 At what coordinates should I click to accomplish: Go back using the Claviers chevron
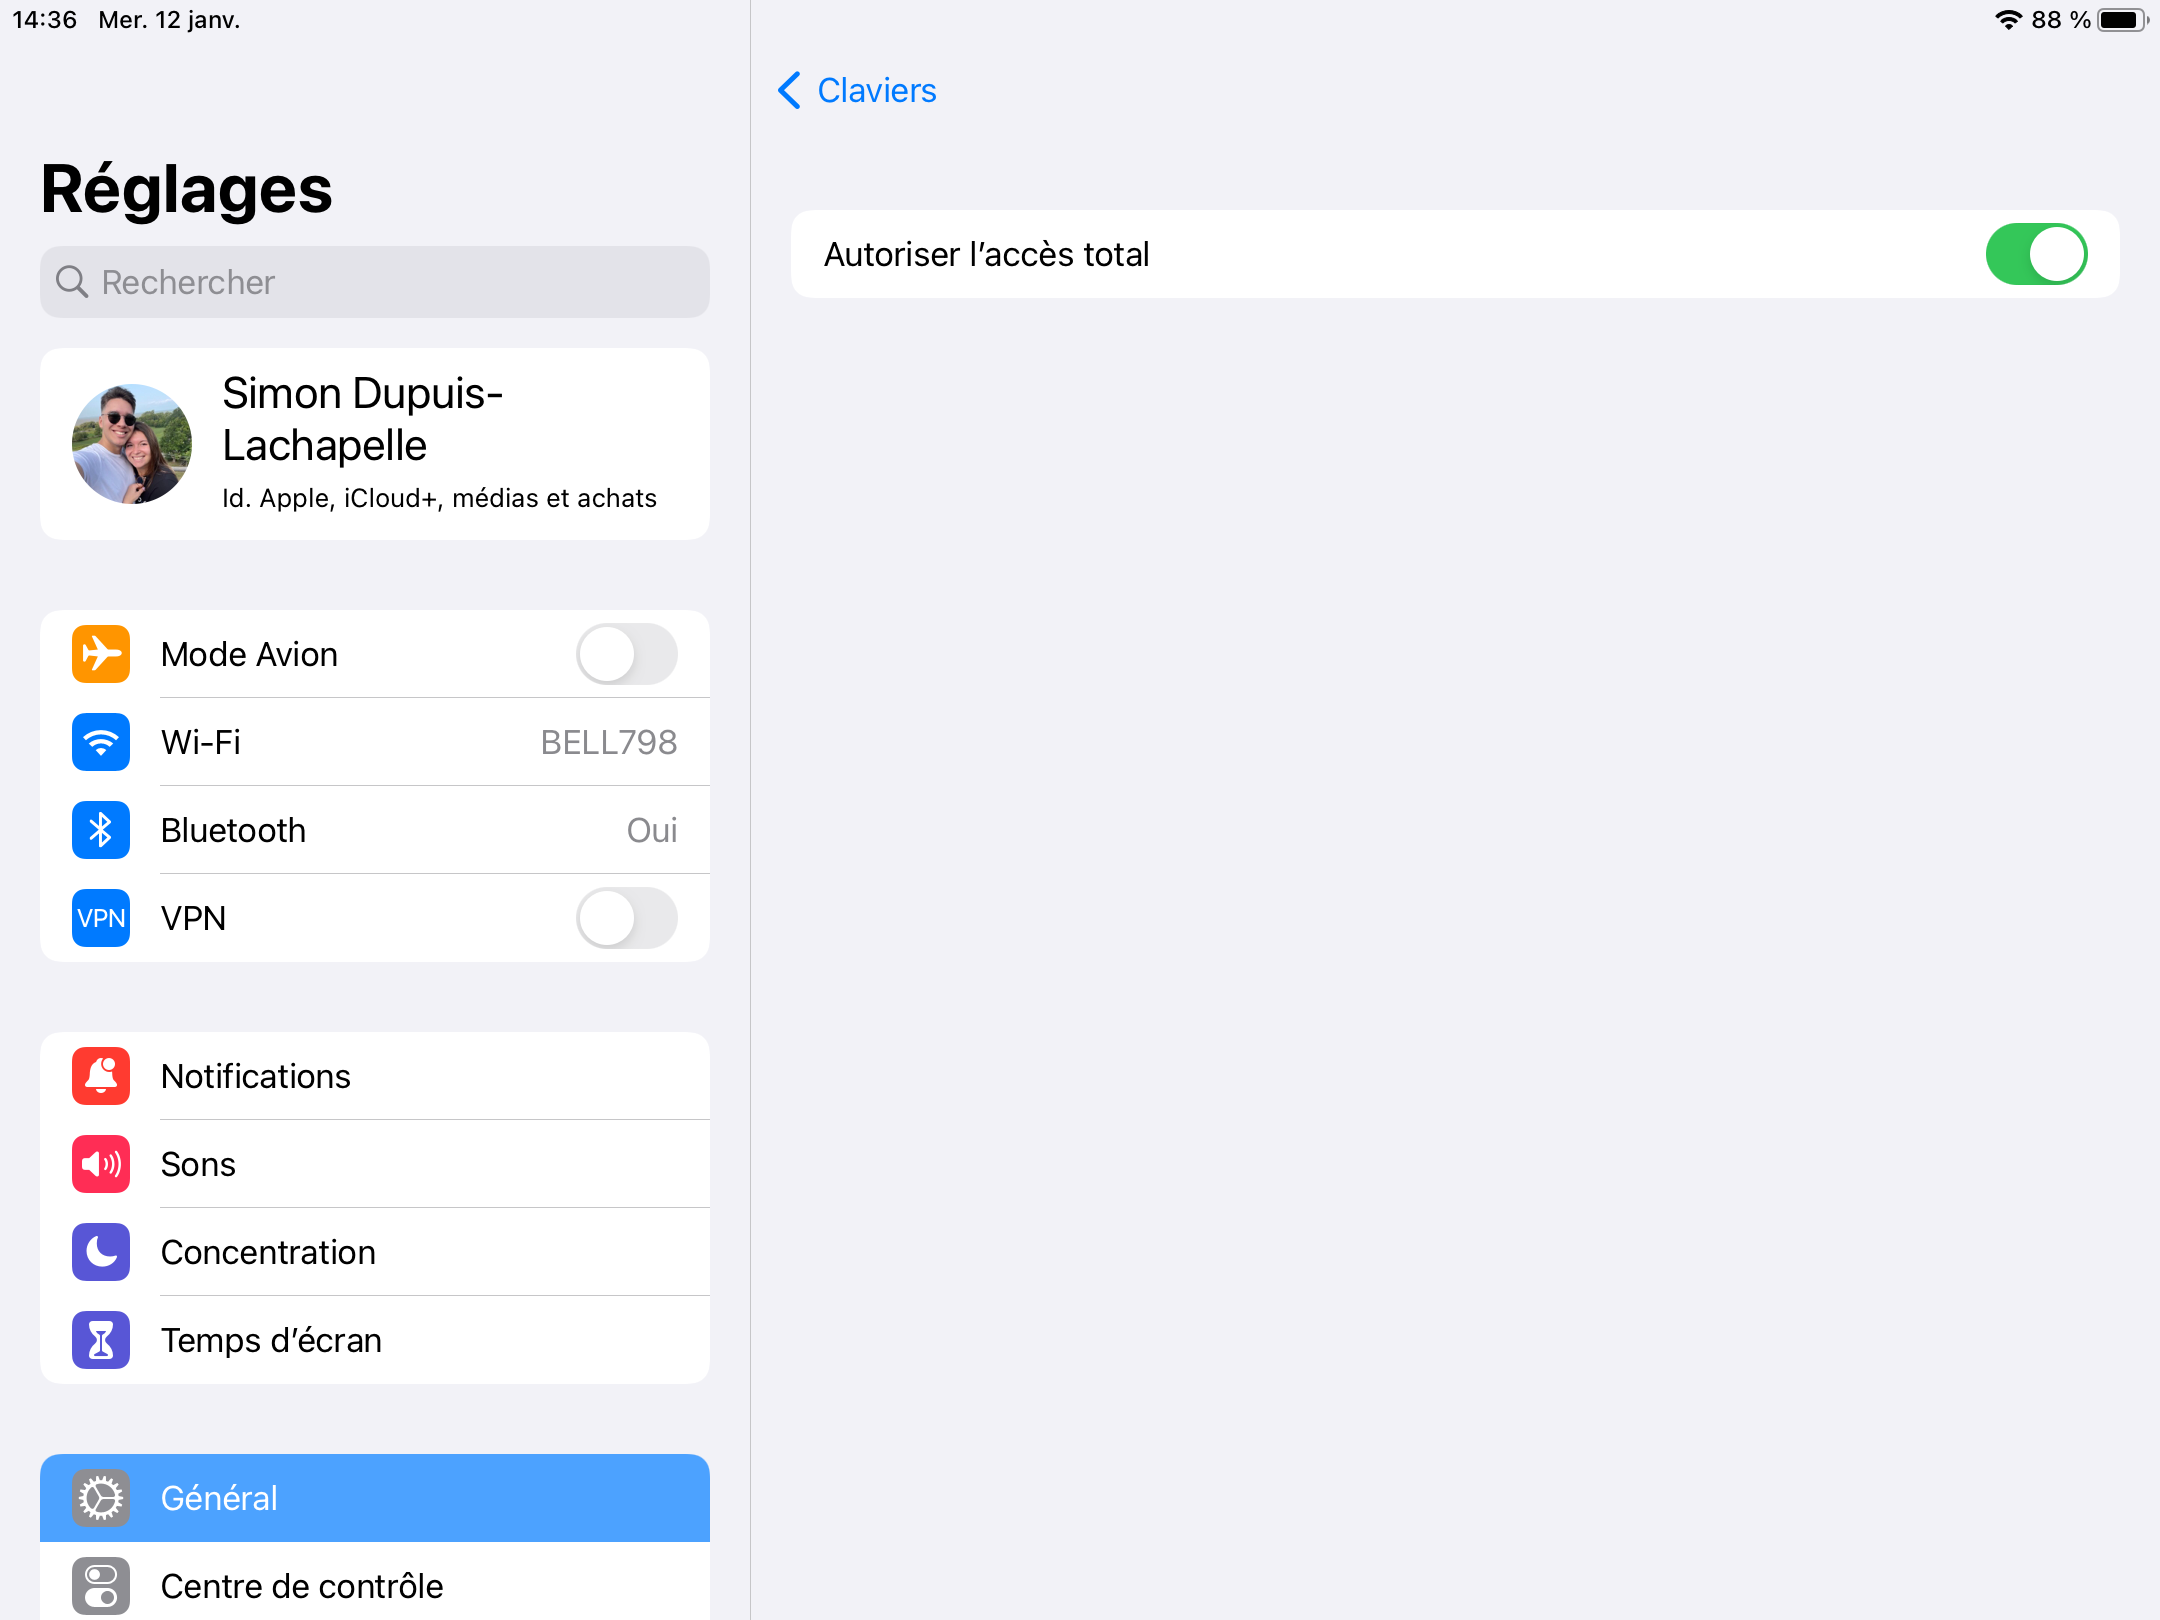coord(789,90)
